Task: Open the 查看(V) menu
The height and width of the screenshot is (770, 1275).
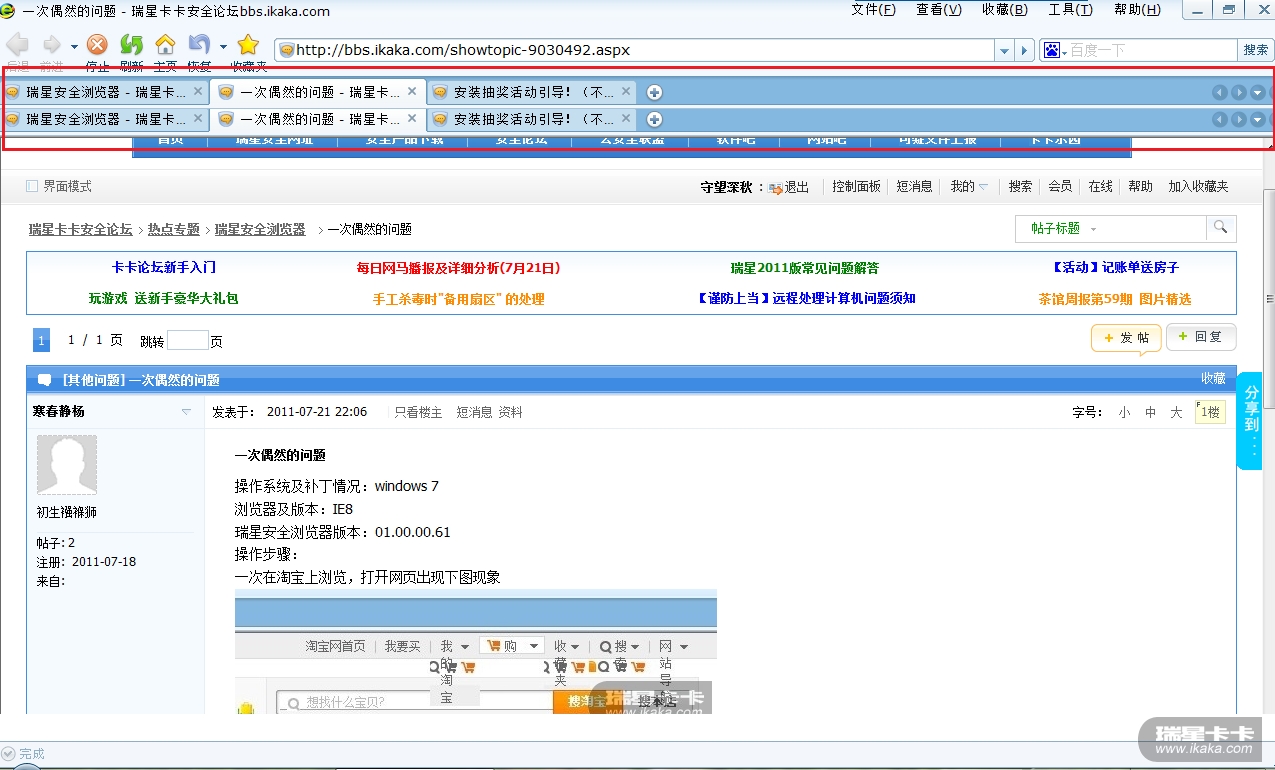Action: (x=939, y=10)
